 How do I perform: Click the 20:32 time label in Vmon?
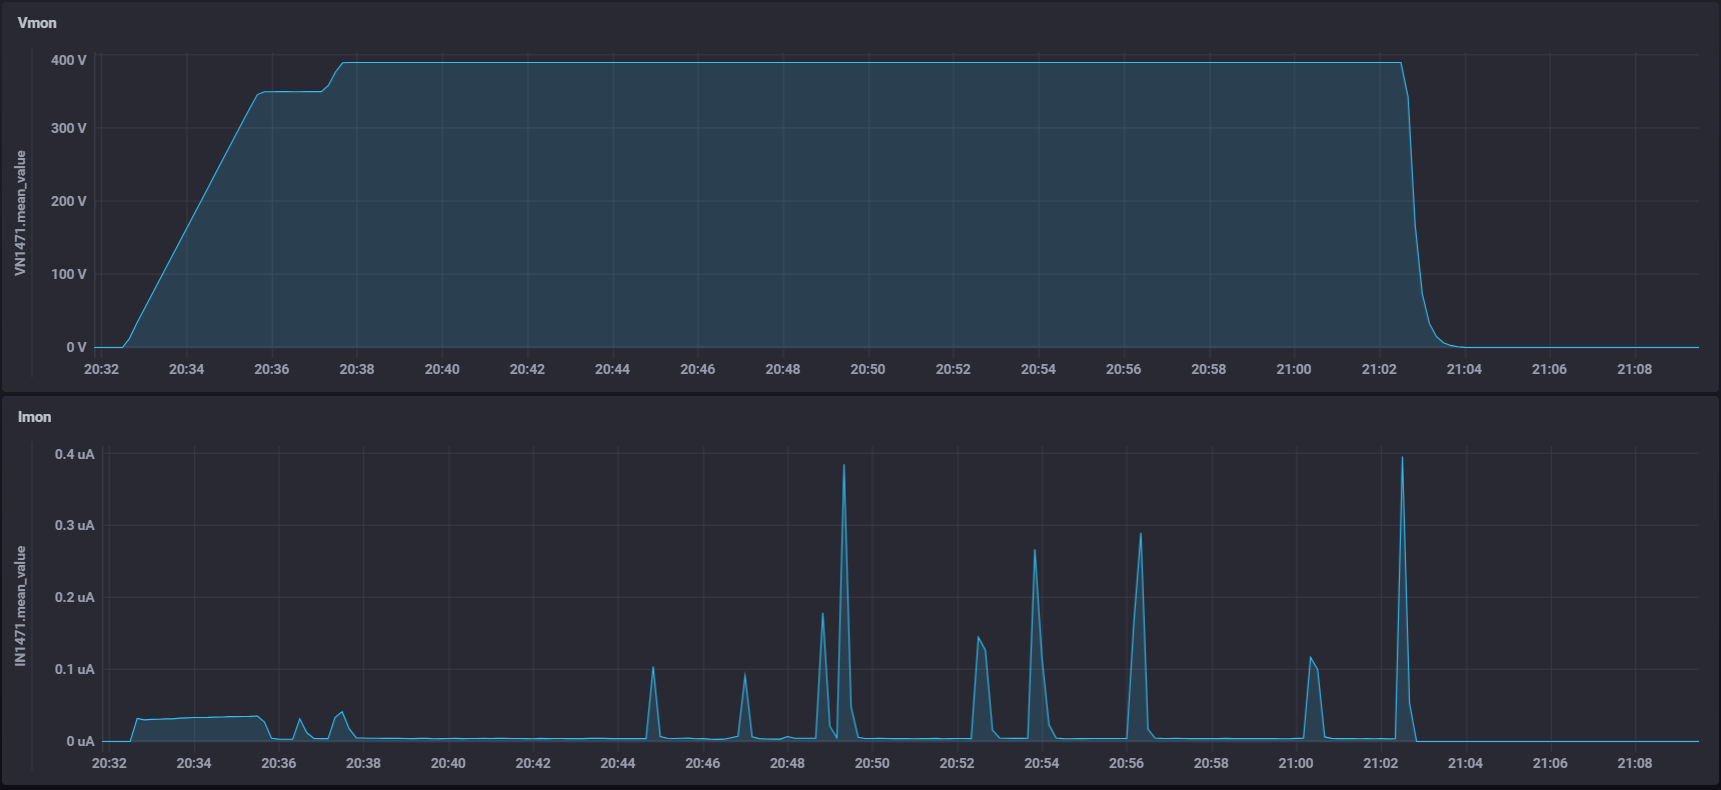pyautogui.click(x=101, y=369)
